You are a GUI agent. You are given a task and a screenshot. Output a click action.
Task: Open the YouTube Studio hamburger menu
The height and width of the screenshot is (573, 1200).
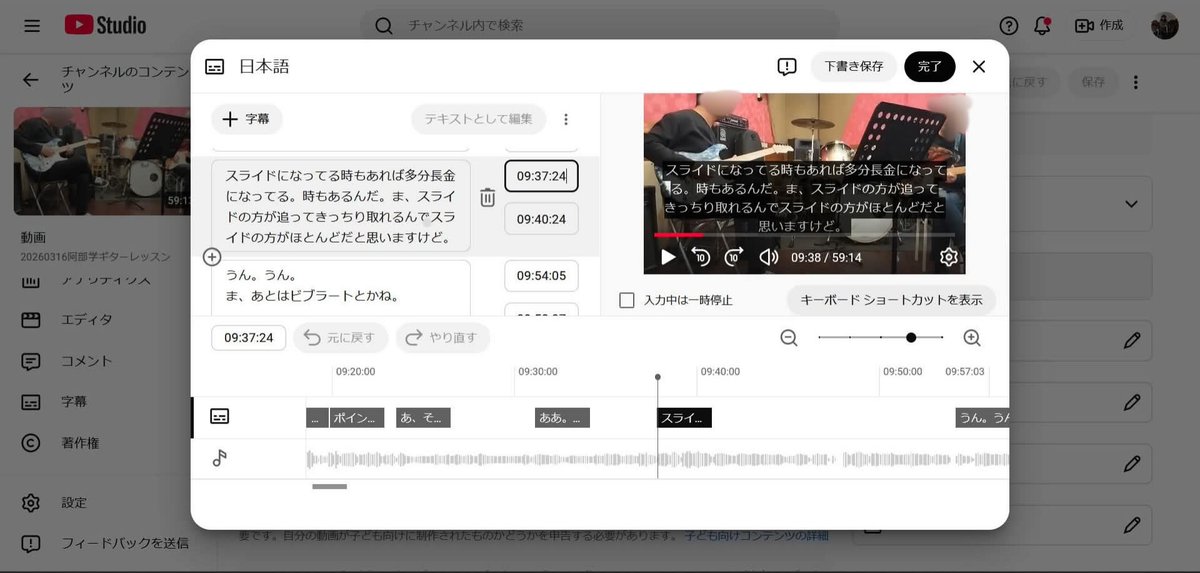[x=32, y=25]
